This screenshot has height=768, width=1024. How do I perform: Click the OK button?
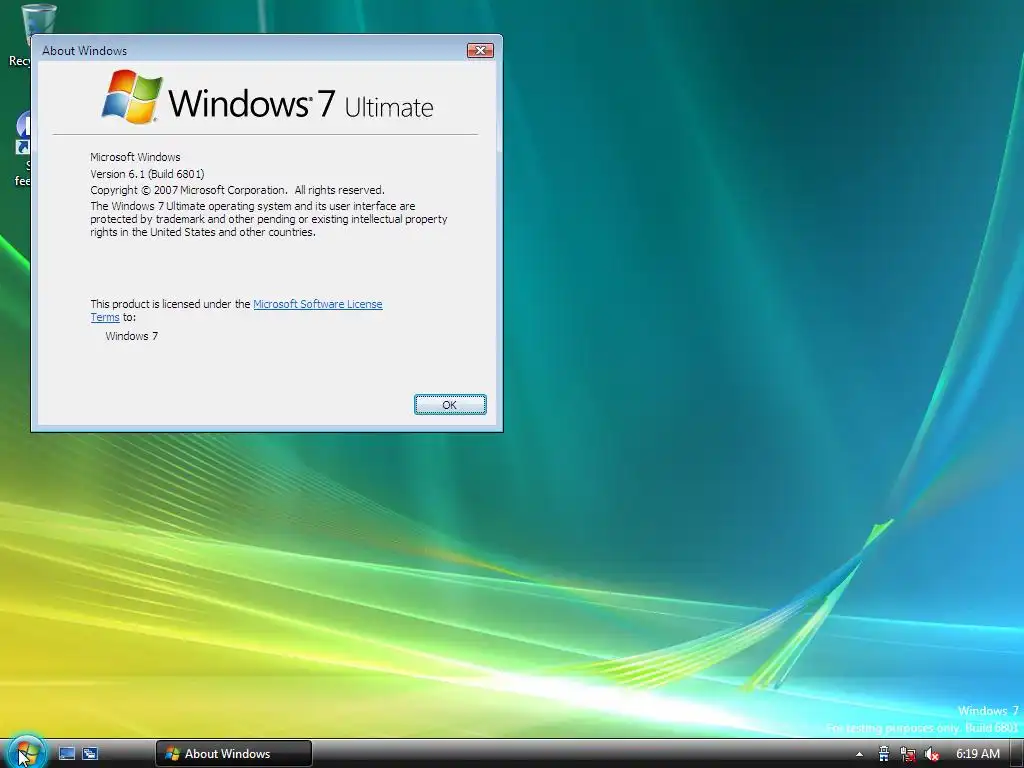(x=450, y=405)
